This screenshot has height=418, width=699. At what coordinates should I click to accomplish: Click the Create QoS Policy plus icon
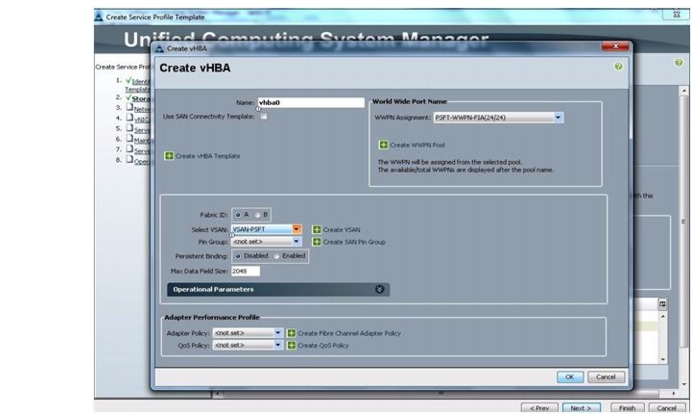[291, 345]
